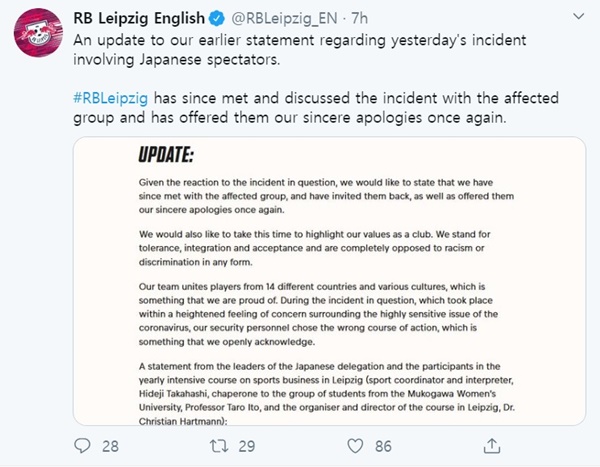Click the RB Leipzig profile avatar
The height and width of the screenshot is (467, 600).
38,33
